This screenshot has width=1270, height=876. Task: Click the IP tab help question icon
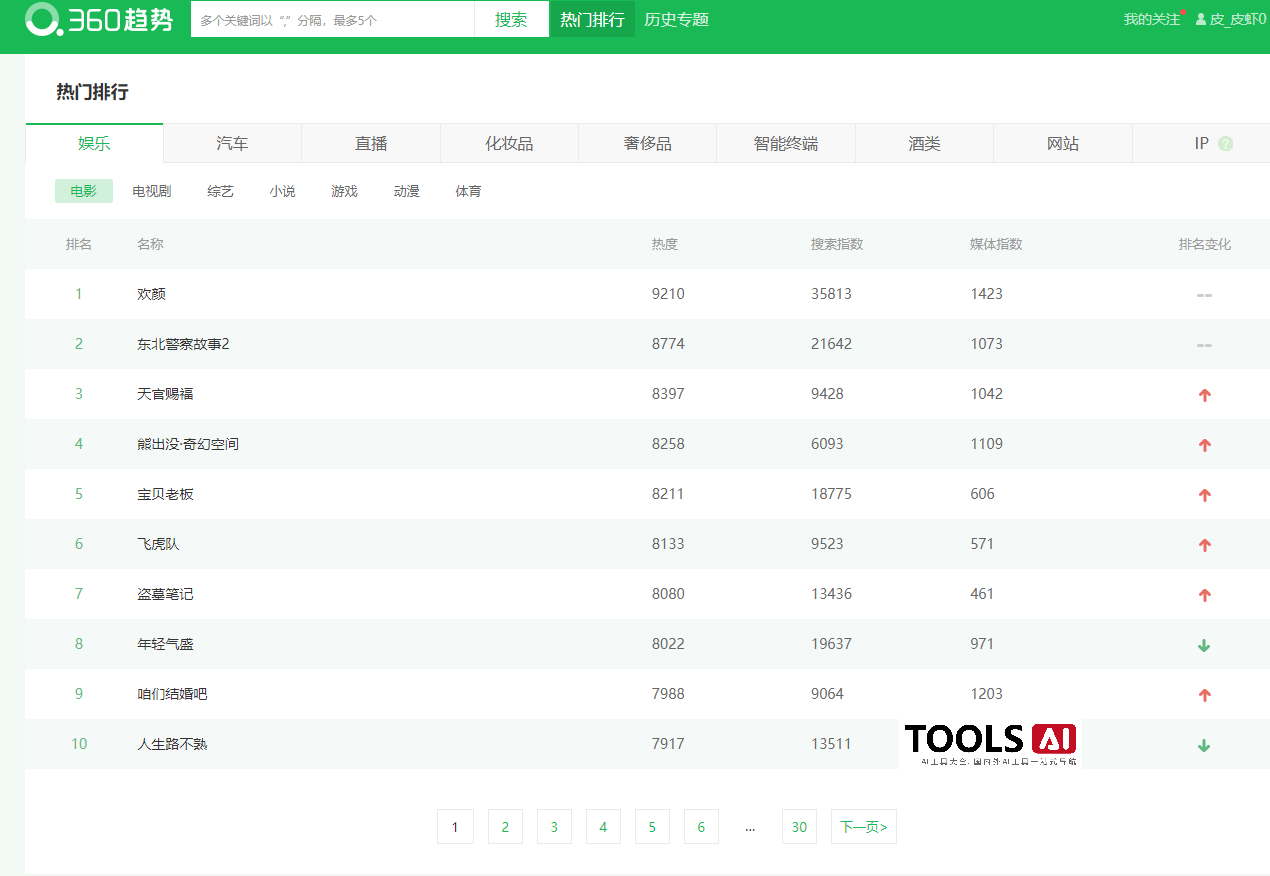click(x=1225, y=144)
